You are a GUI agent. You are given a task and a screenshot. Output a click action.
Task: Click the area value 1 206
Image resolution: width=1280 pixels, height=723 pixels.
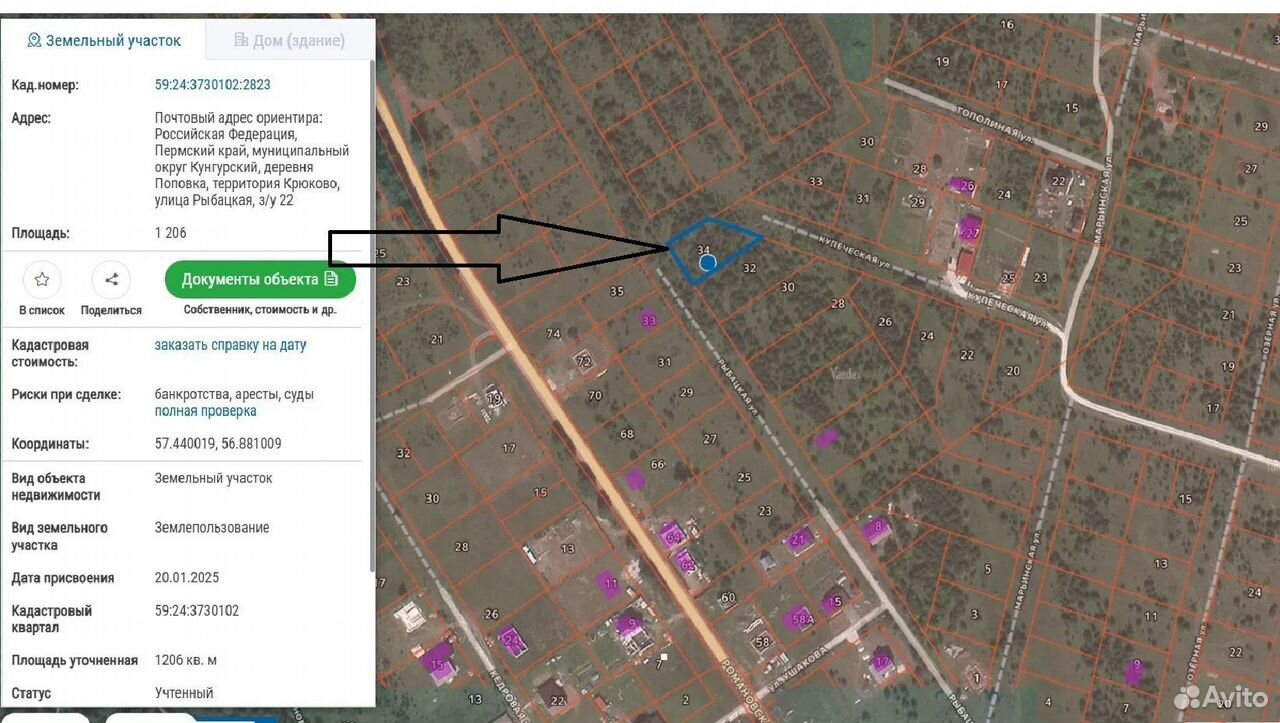click(x=171, y=233)
